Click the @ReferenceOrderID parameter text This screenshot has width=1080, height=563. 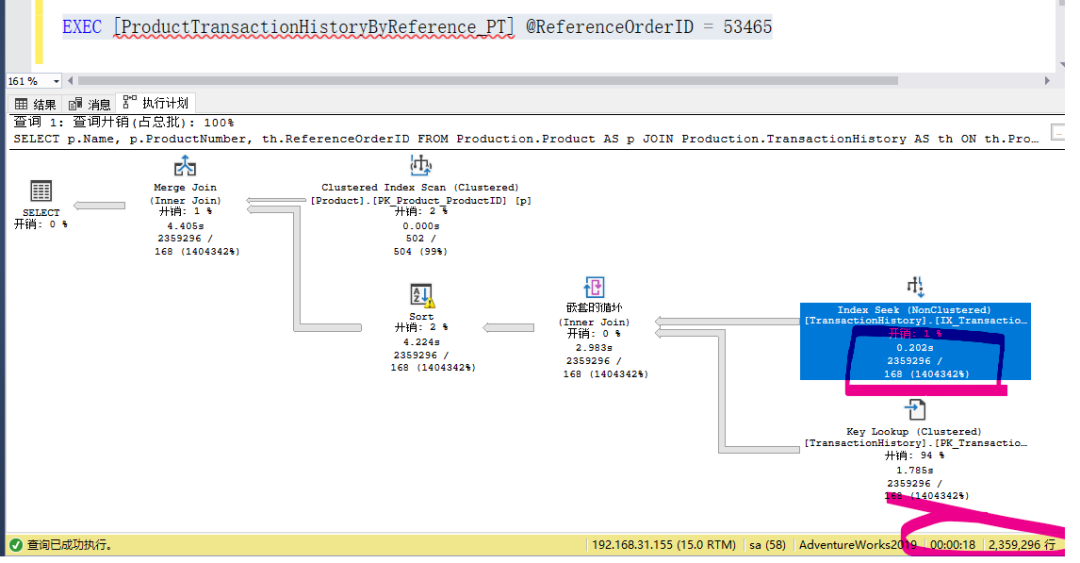click(610, 27)
